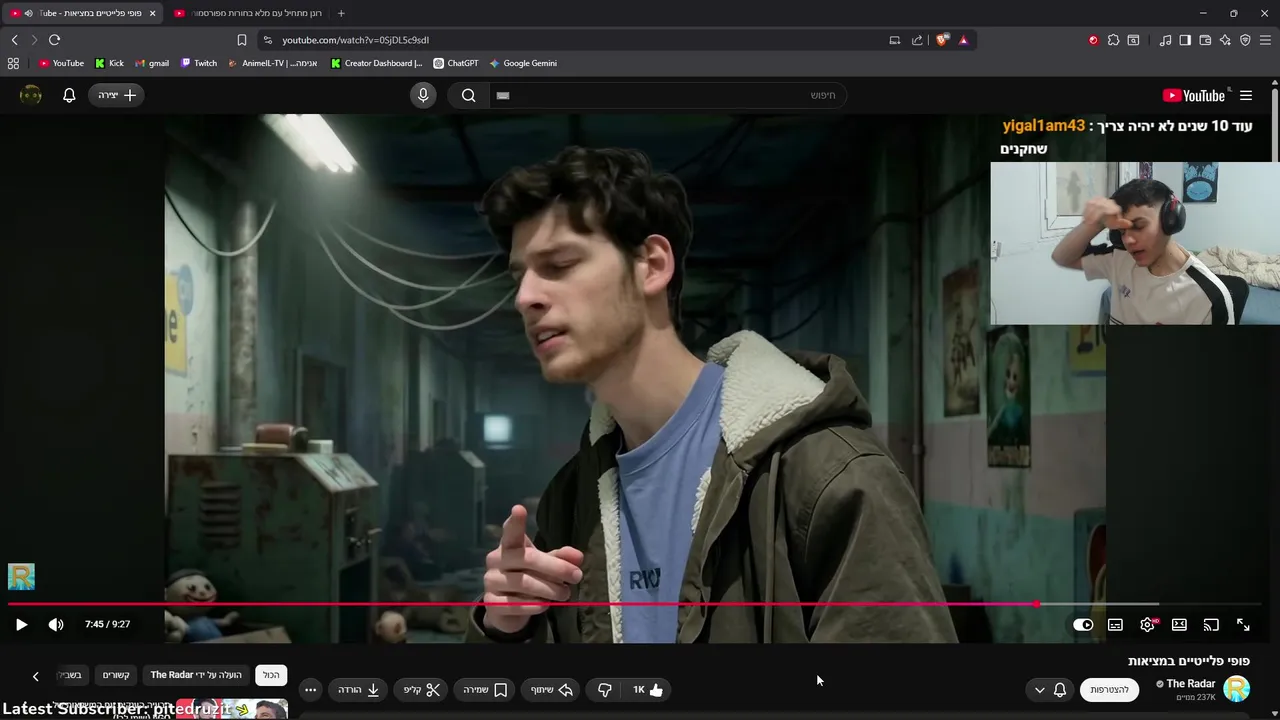
Task: Mute the playing tab's audio icon
Action: point(28,13)
